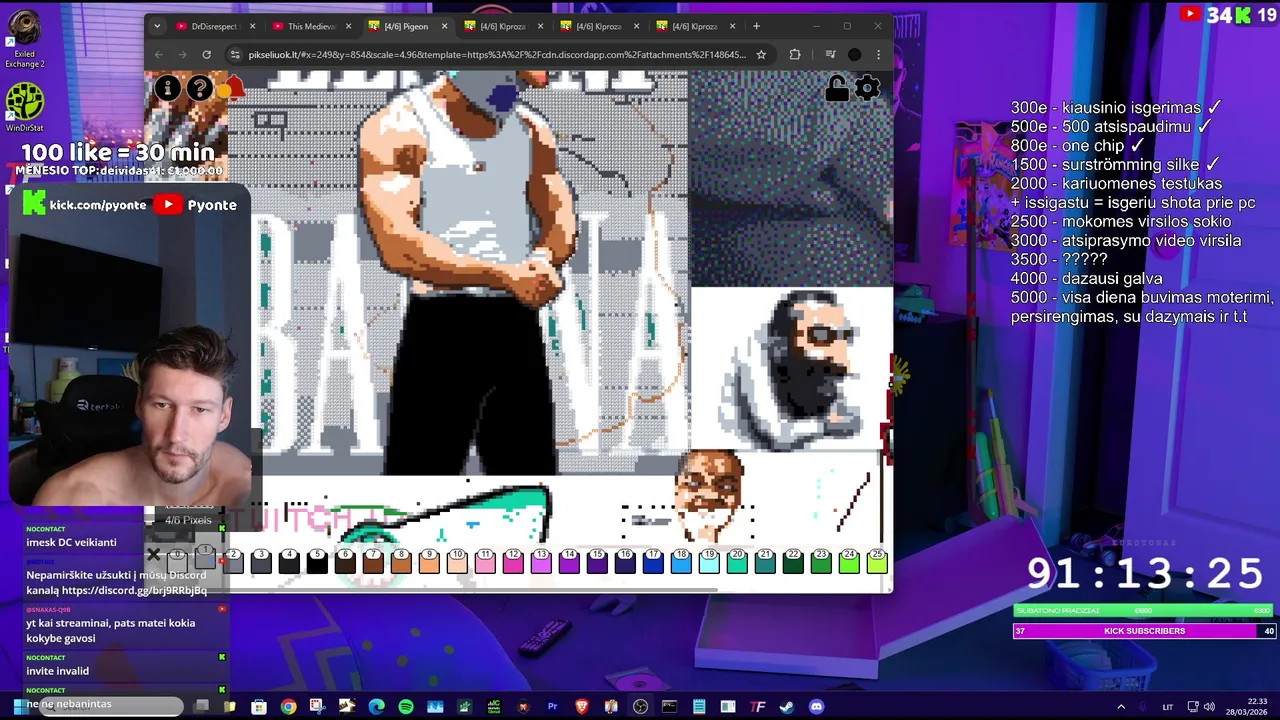Open Google Chrome from the taskbar
The height and width of the screenshot is (720, 1280).
tap(288, 707)
